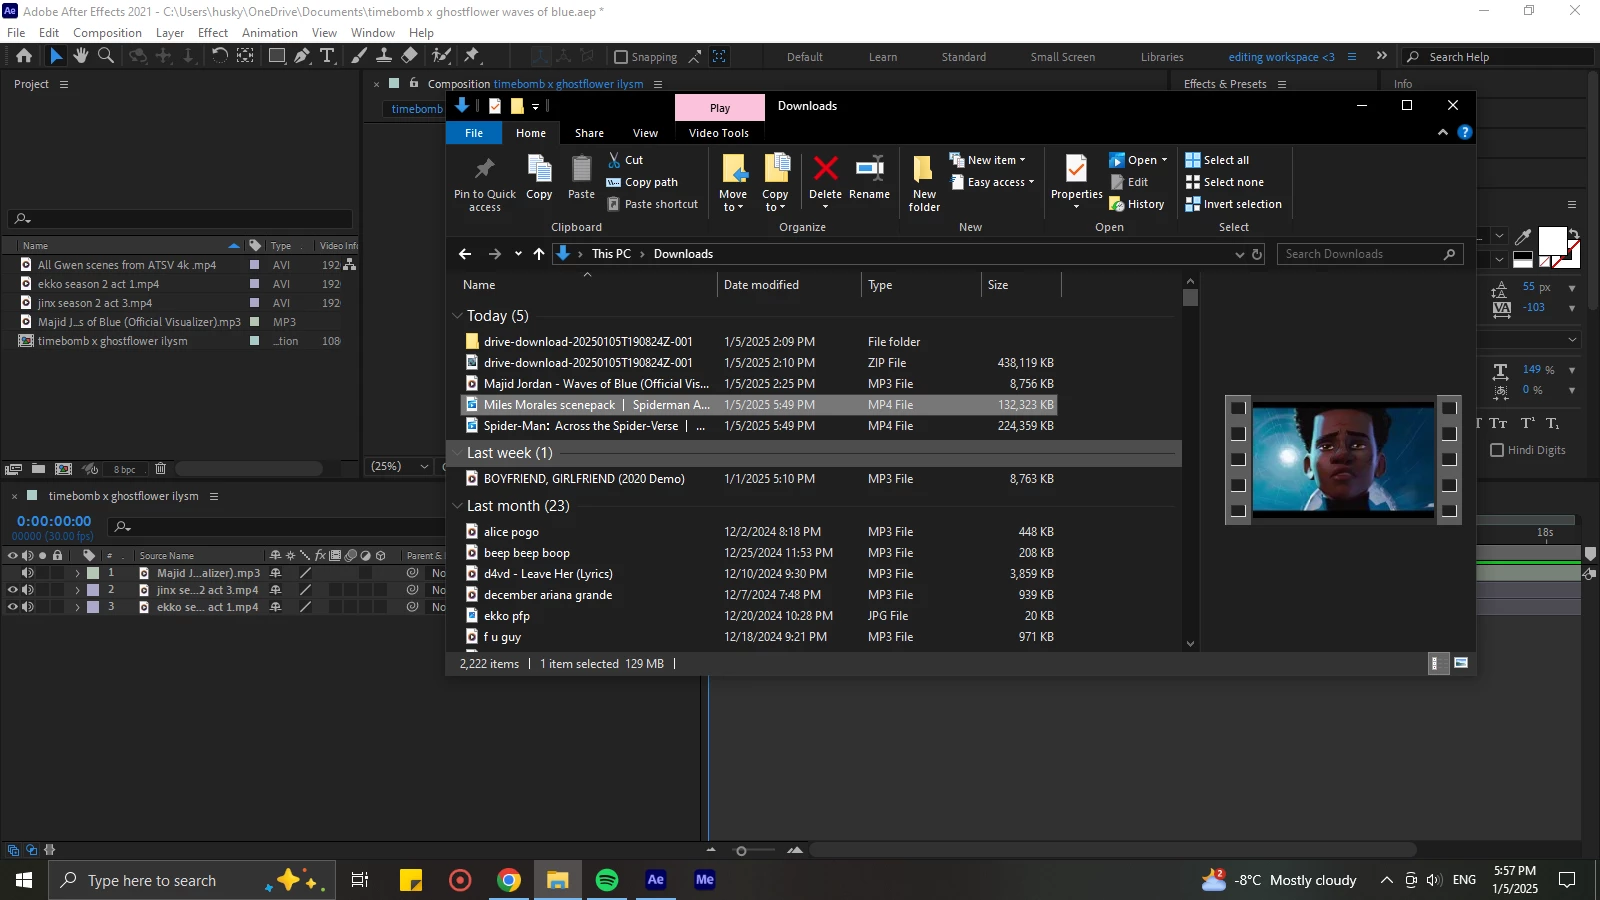Select the Brush tool
The height and width of the screenshot is (900, 1600).
359,56
